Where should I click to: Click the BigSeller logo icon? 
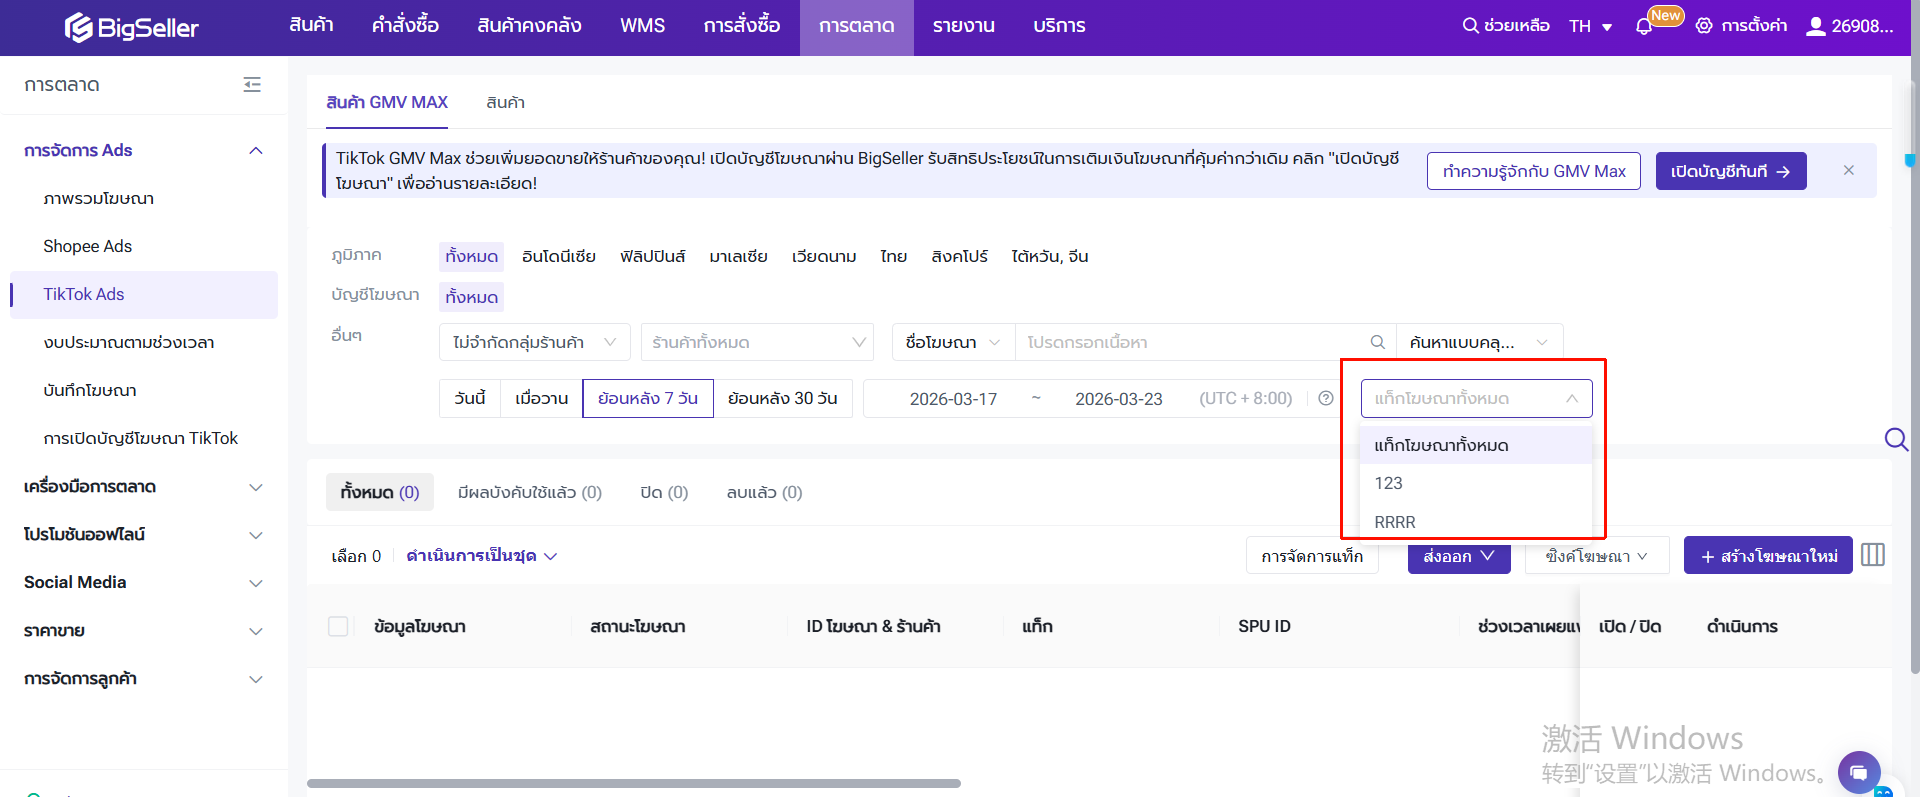(79, 28)
